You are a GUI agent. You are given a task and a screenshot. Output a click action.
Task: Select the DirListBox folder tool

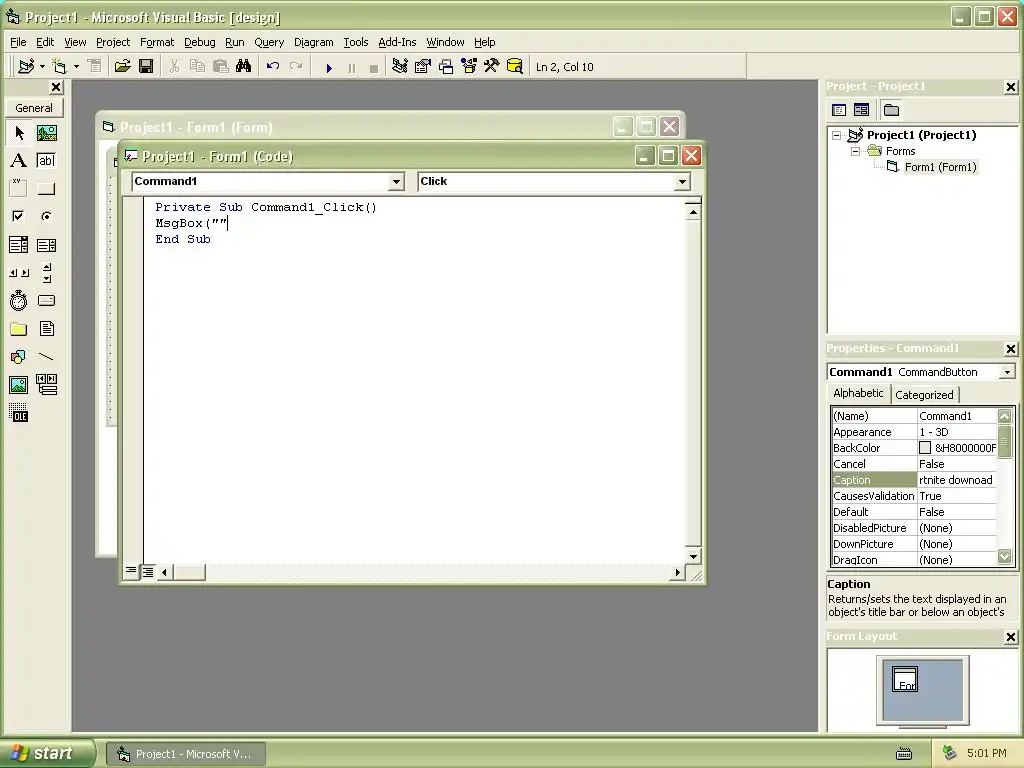(x=19, y=328)
